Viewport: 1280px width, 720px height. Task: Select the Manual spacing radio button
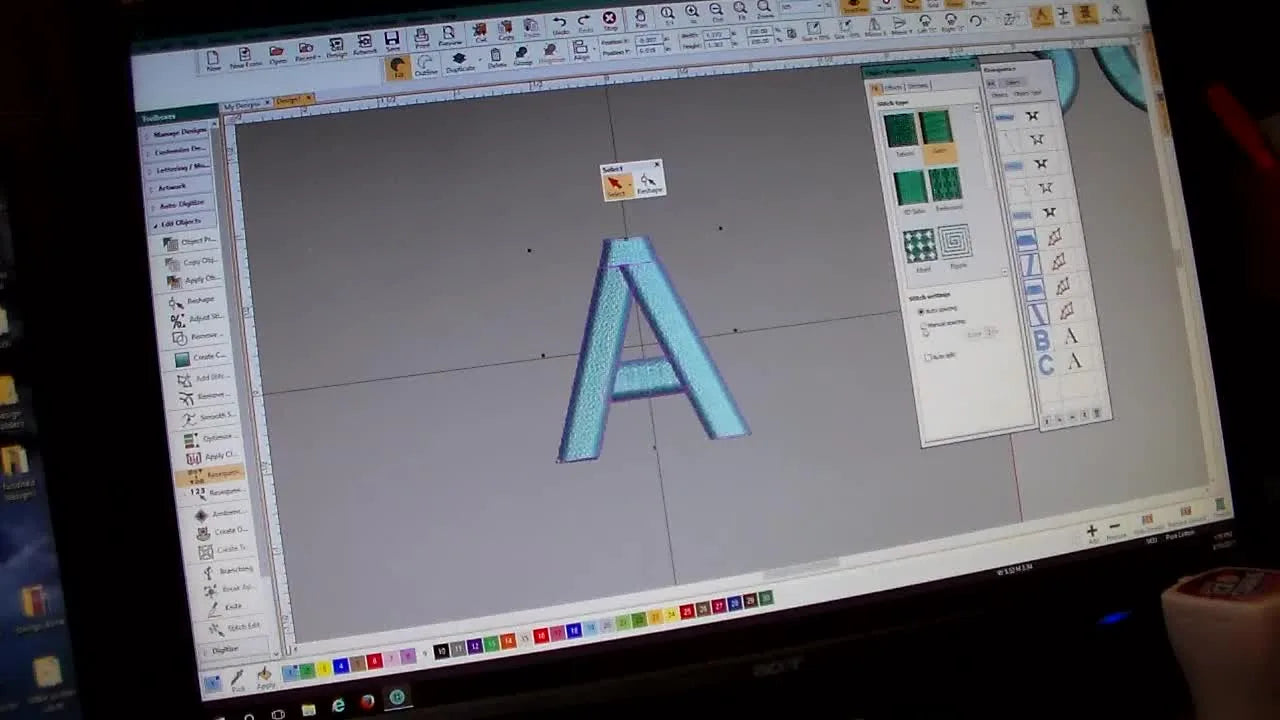click(x=924, y=327)
